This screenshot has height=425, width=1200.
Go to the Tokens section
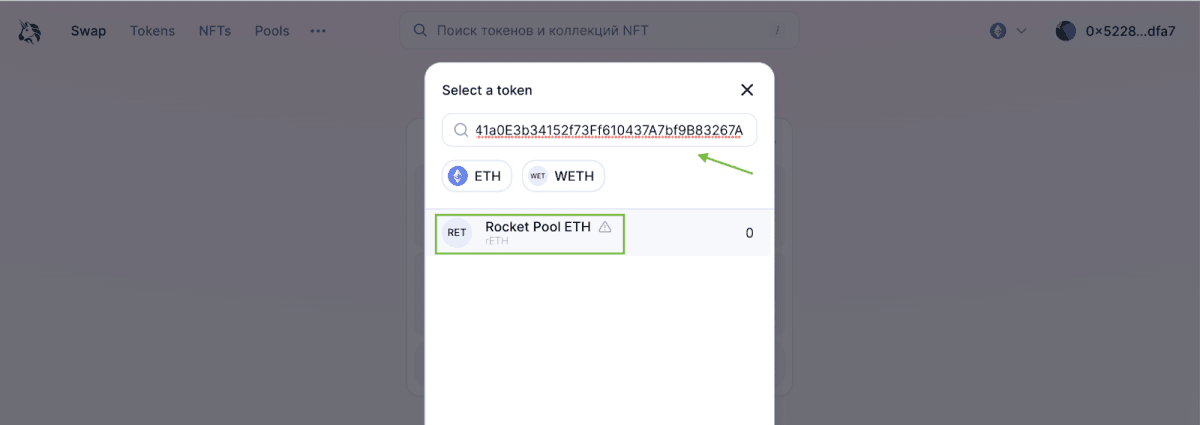coord(152,31)
